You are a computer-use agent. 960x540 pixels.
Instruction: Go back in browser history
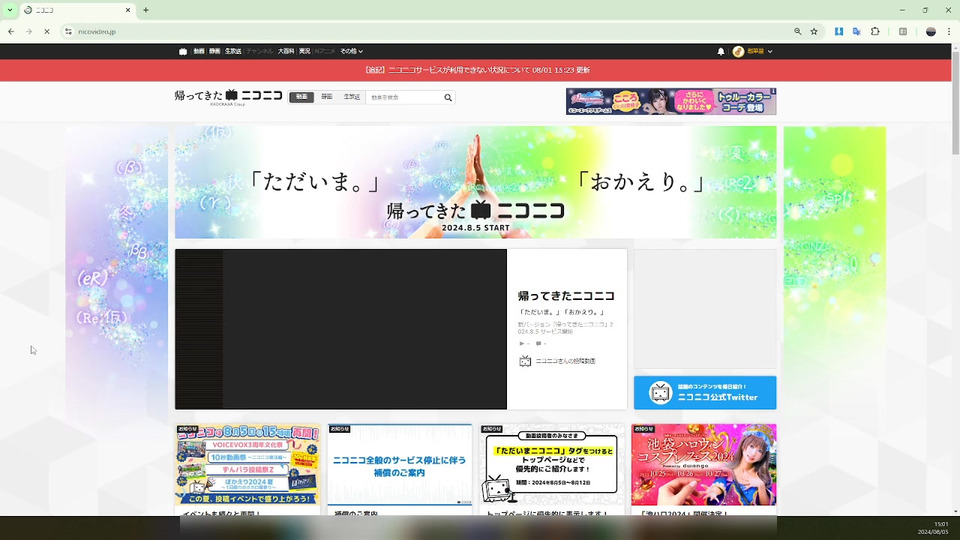coord(11,31)
